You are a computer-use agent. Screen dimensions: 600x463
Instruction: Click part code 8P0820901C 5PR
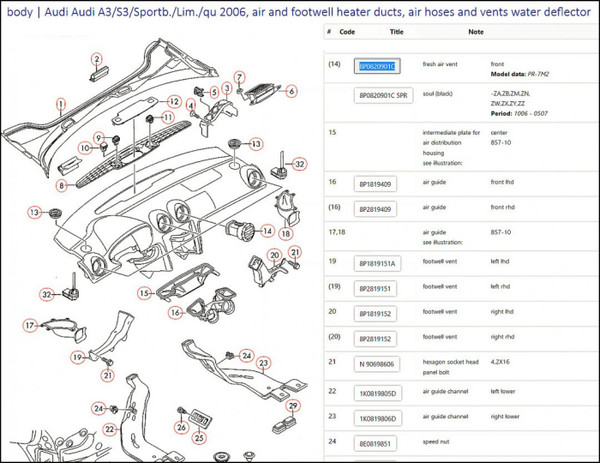(x=384, y=96)
